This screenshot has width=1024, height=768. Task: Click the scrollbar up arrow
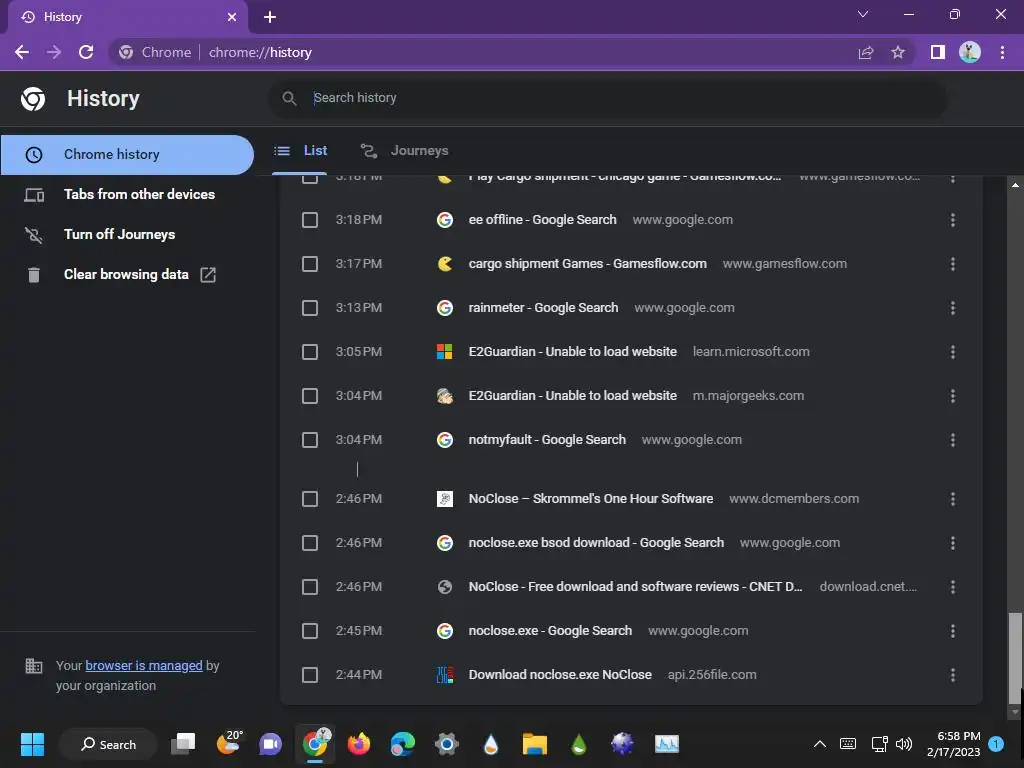tap(1015, 185)
